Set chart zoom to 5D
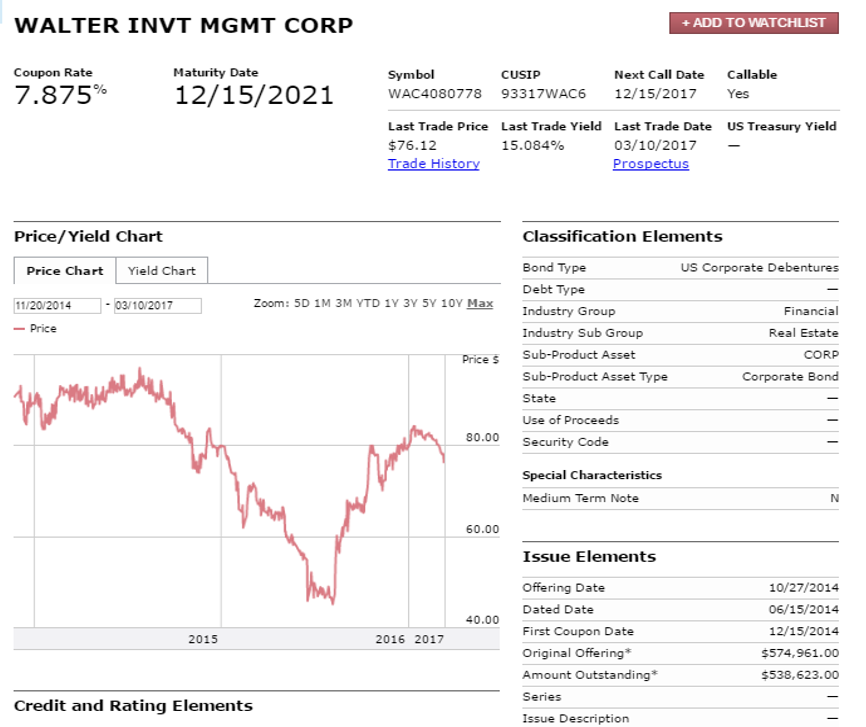This screenshot has height=727, width=866. (x=302, y=303)
